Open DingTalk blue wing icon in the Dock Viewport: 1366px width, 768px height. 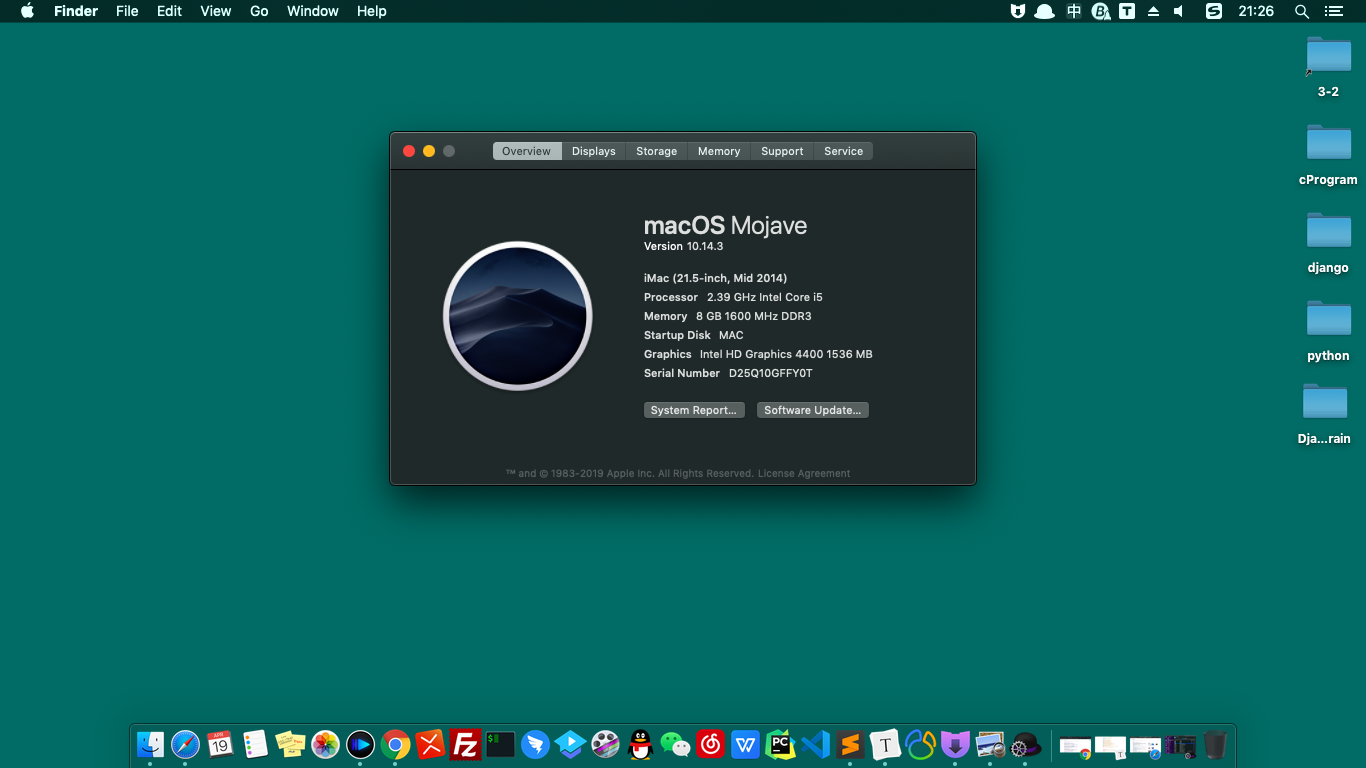tap(535, 745)
